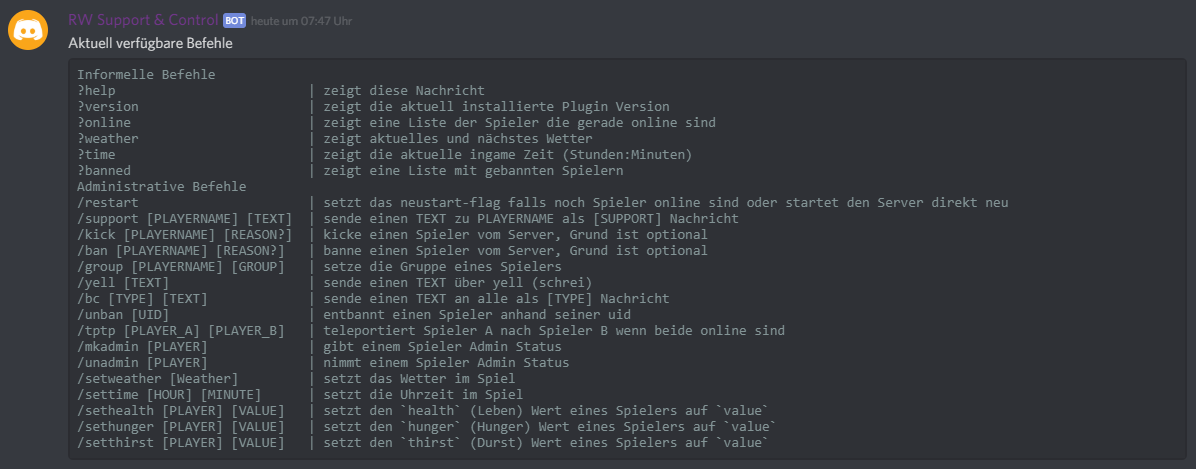Click the Administrative Befehle heading

161,187
